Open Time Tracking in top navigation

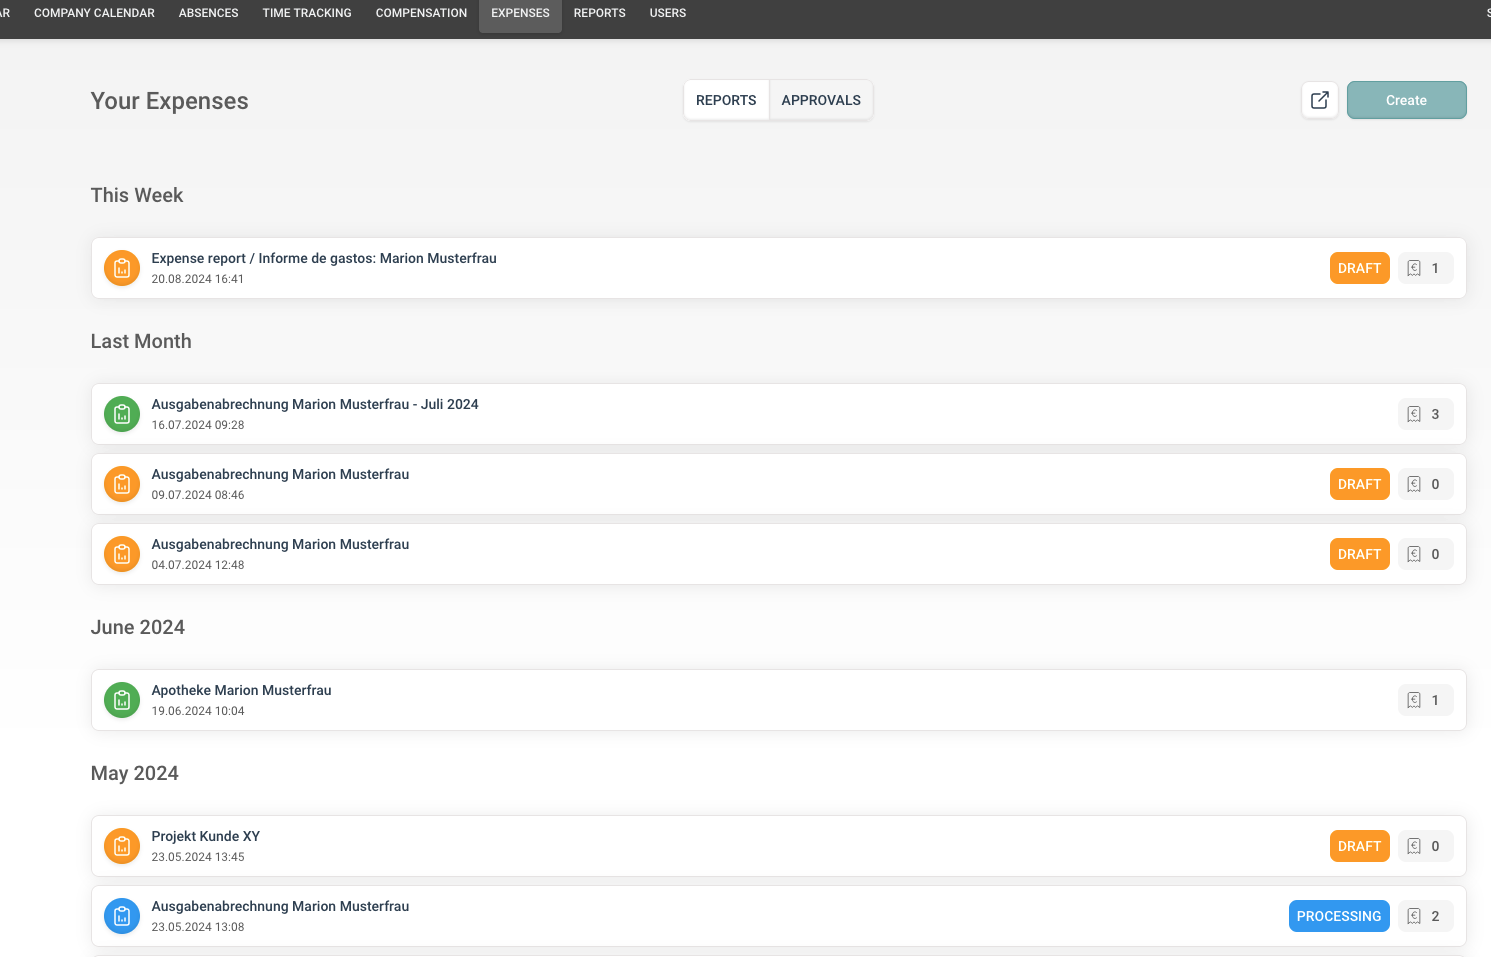point(307,13)
